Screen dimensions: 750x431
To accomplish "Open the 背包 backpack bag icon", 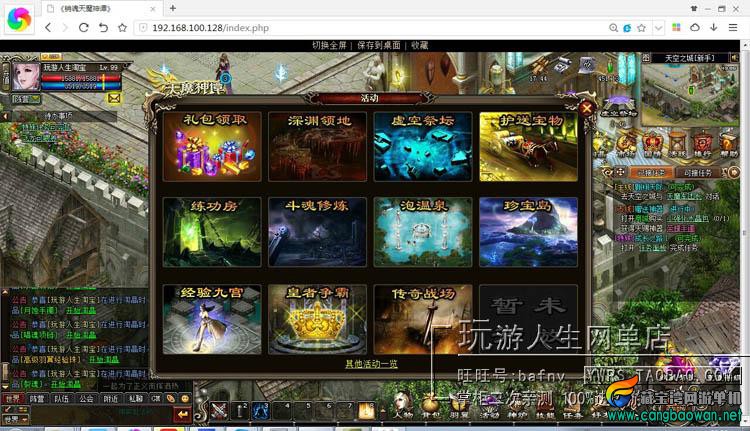I will [x=430, y=408].
